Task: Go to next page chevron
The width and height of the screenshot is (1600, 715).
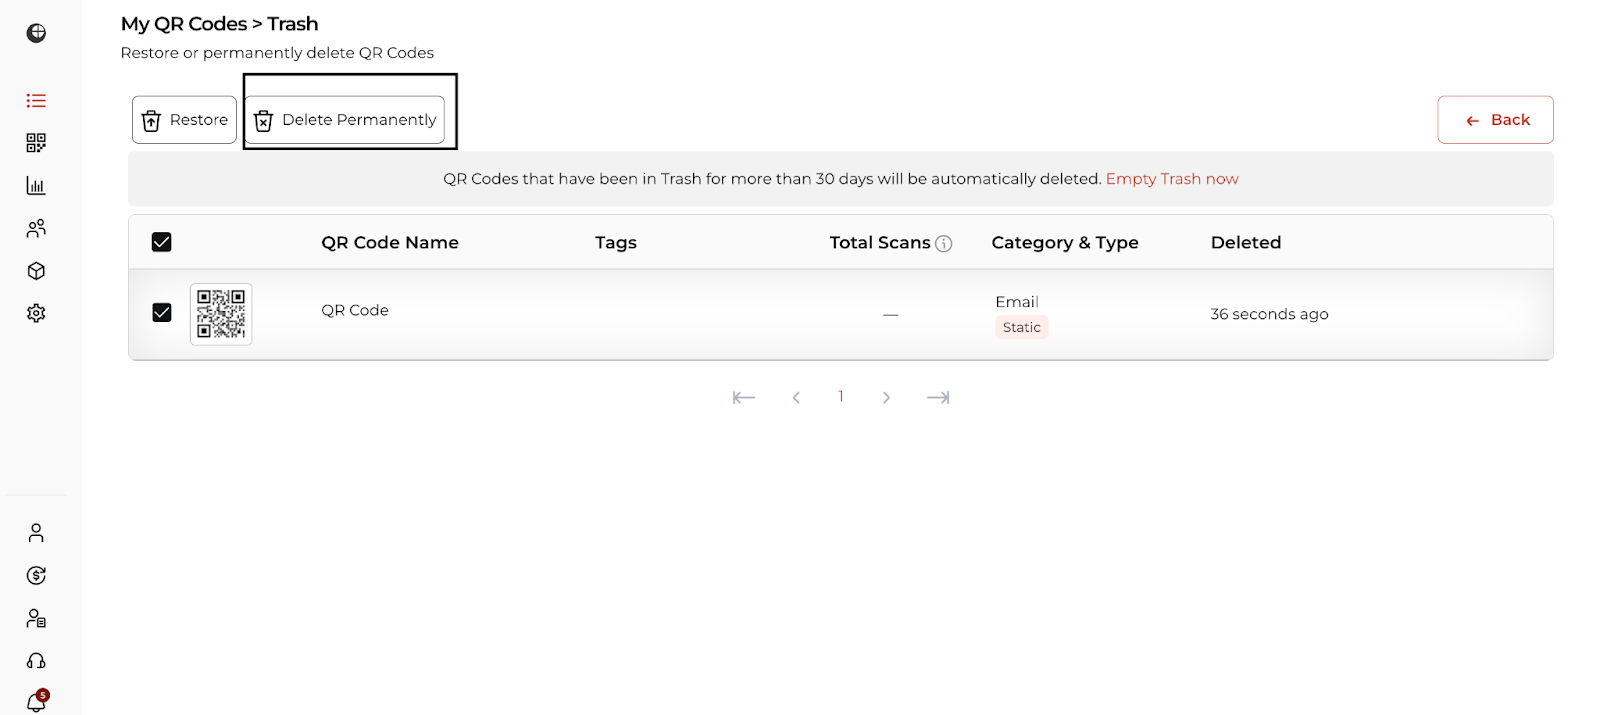Action: point(886,398)
